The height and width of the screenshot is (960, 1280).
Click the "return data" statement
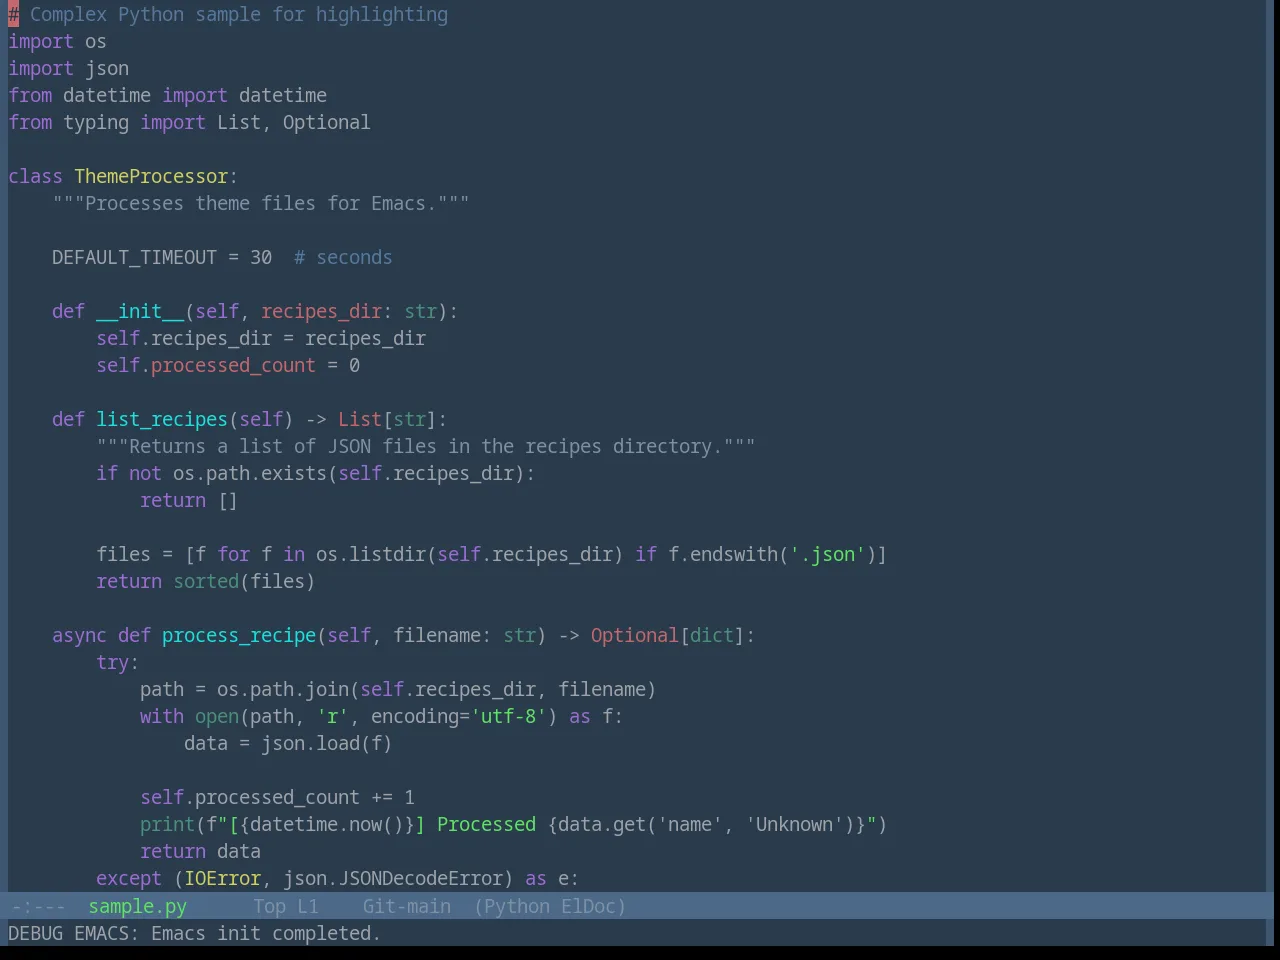pyautogui.click(x=200, y=851)
